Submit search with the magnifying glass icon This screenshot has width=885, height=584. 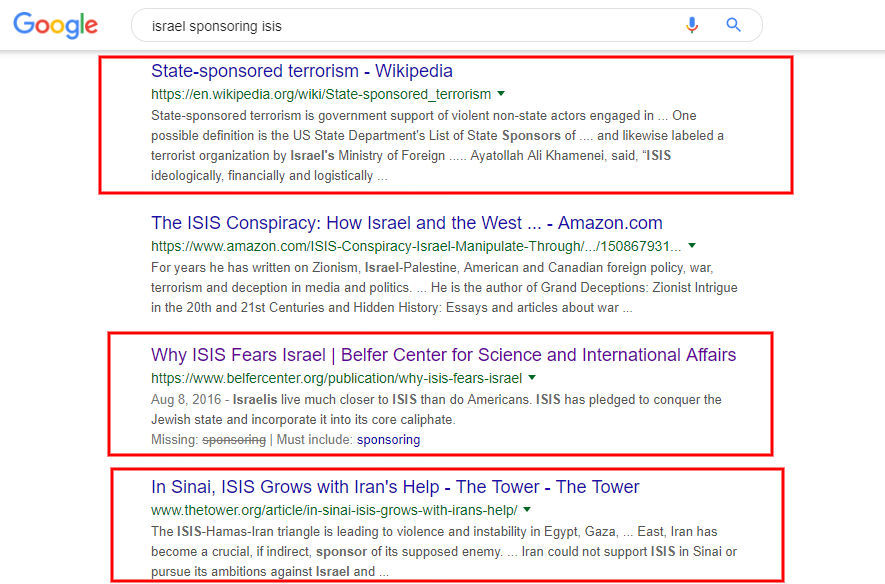click(733, 25)
